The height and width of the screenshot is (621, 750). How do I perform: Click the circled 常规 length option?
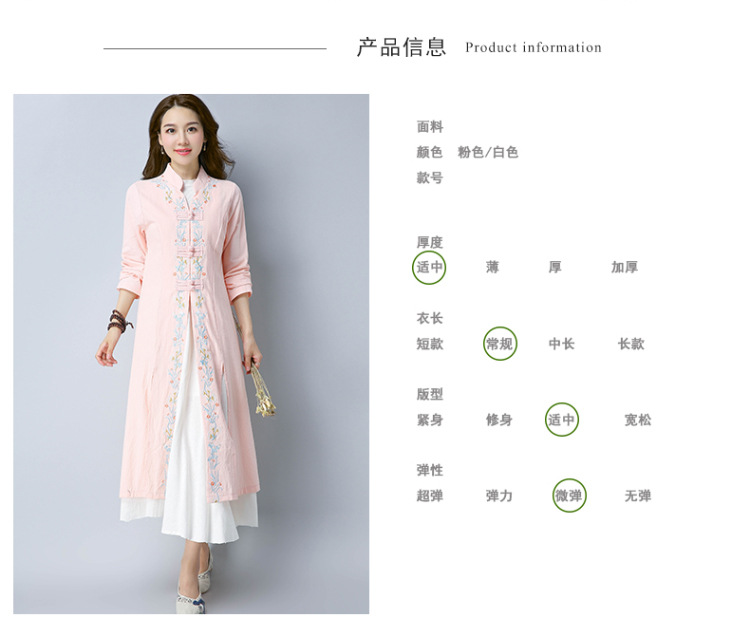coord(500,344)
